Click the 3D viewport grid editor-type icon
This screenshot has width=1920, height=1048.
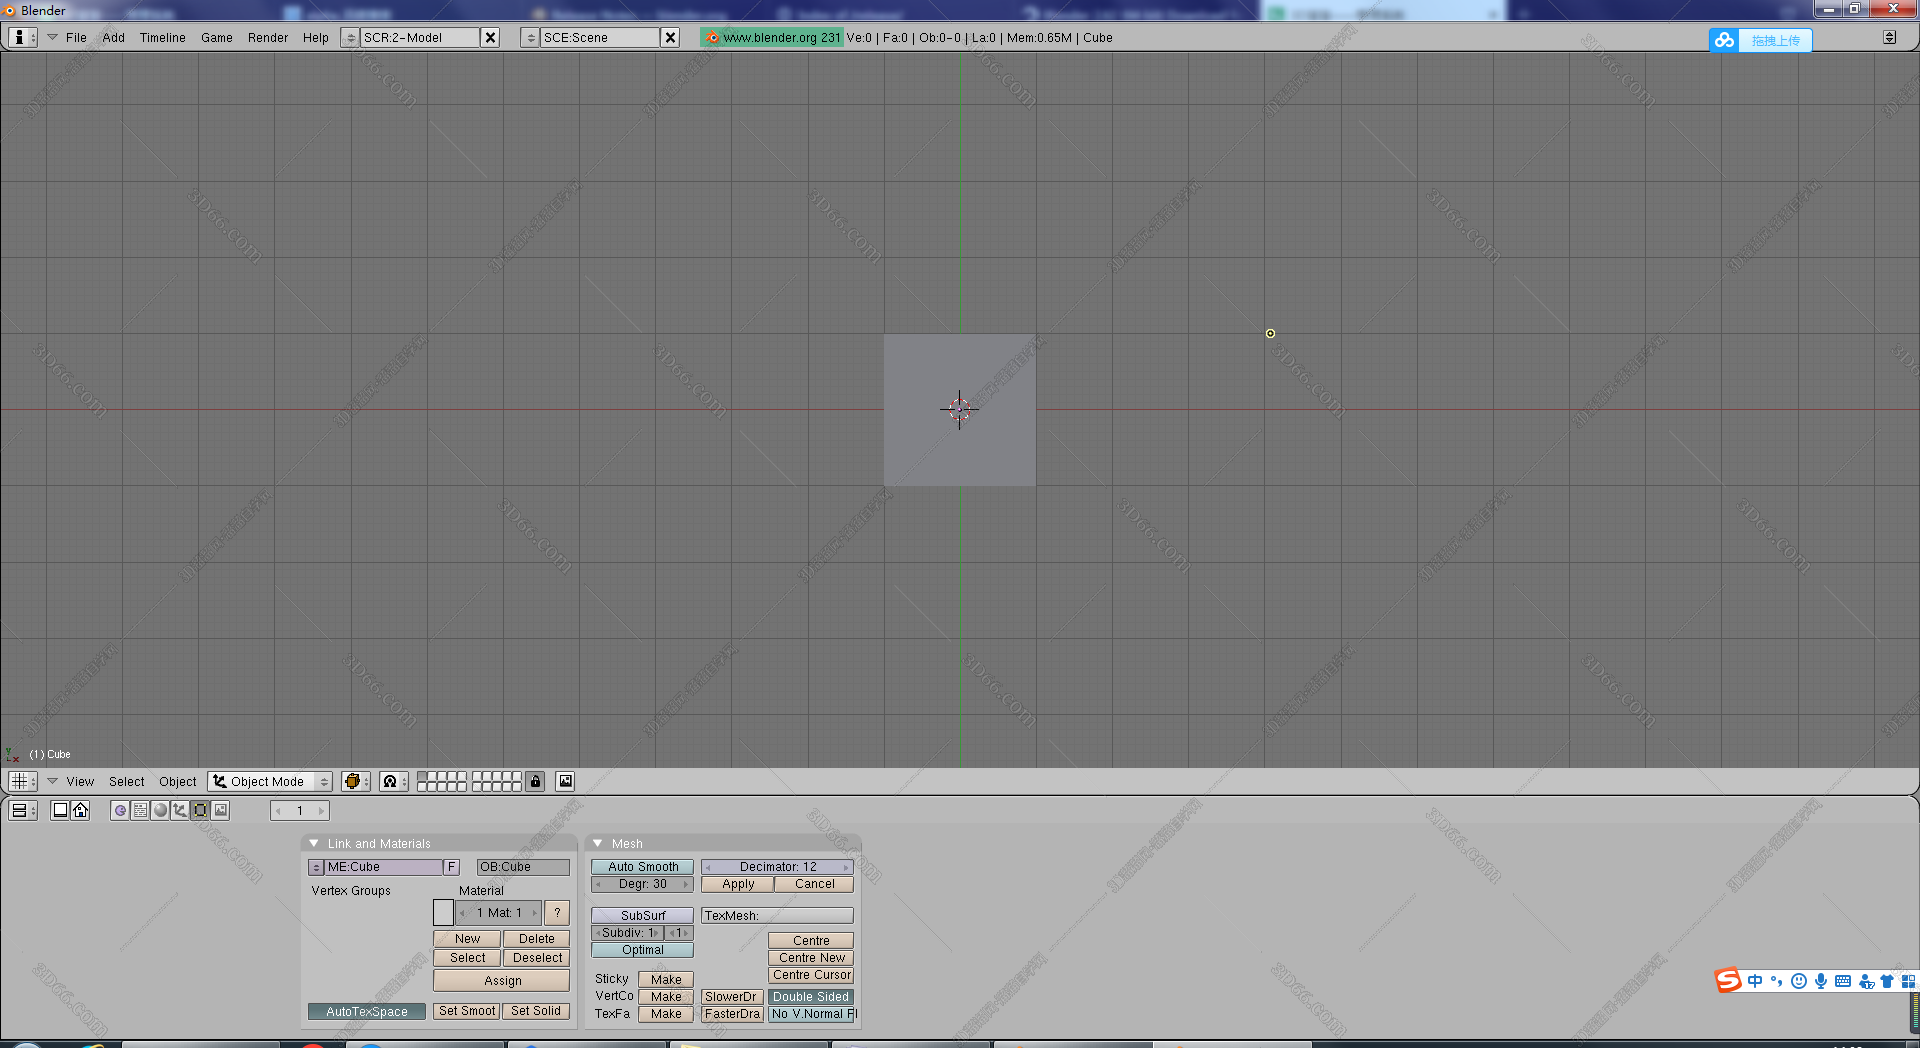20,781
